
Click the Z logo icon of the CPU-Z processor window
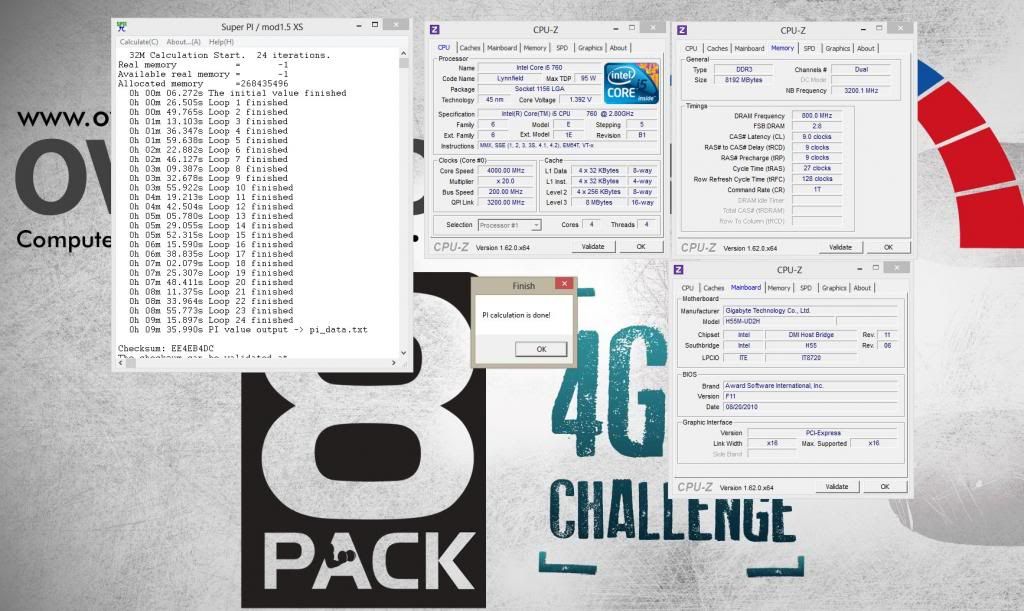coord(435,29)
